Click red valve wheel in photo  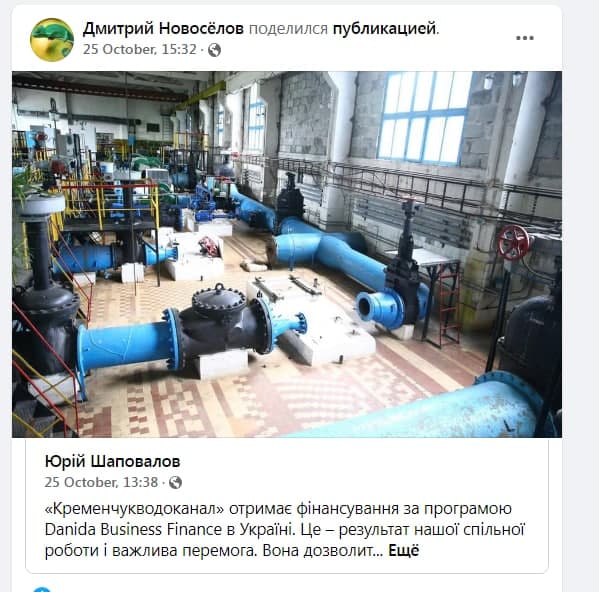pyautogui.click(x=514, y=242)
